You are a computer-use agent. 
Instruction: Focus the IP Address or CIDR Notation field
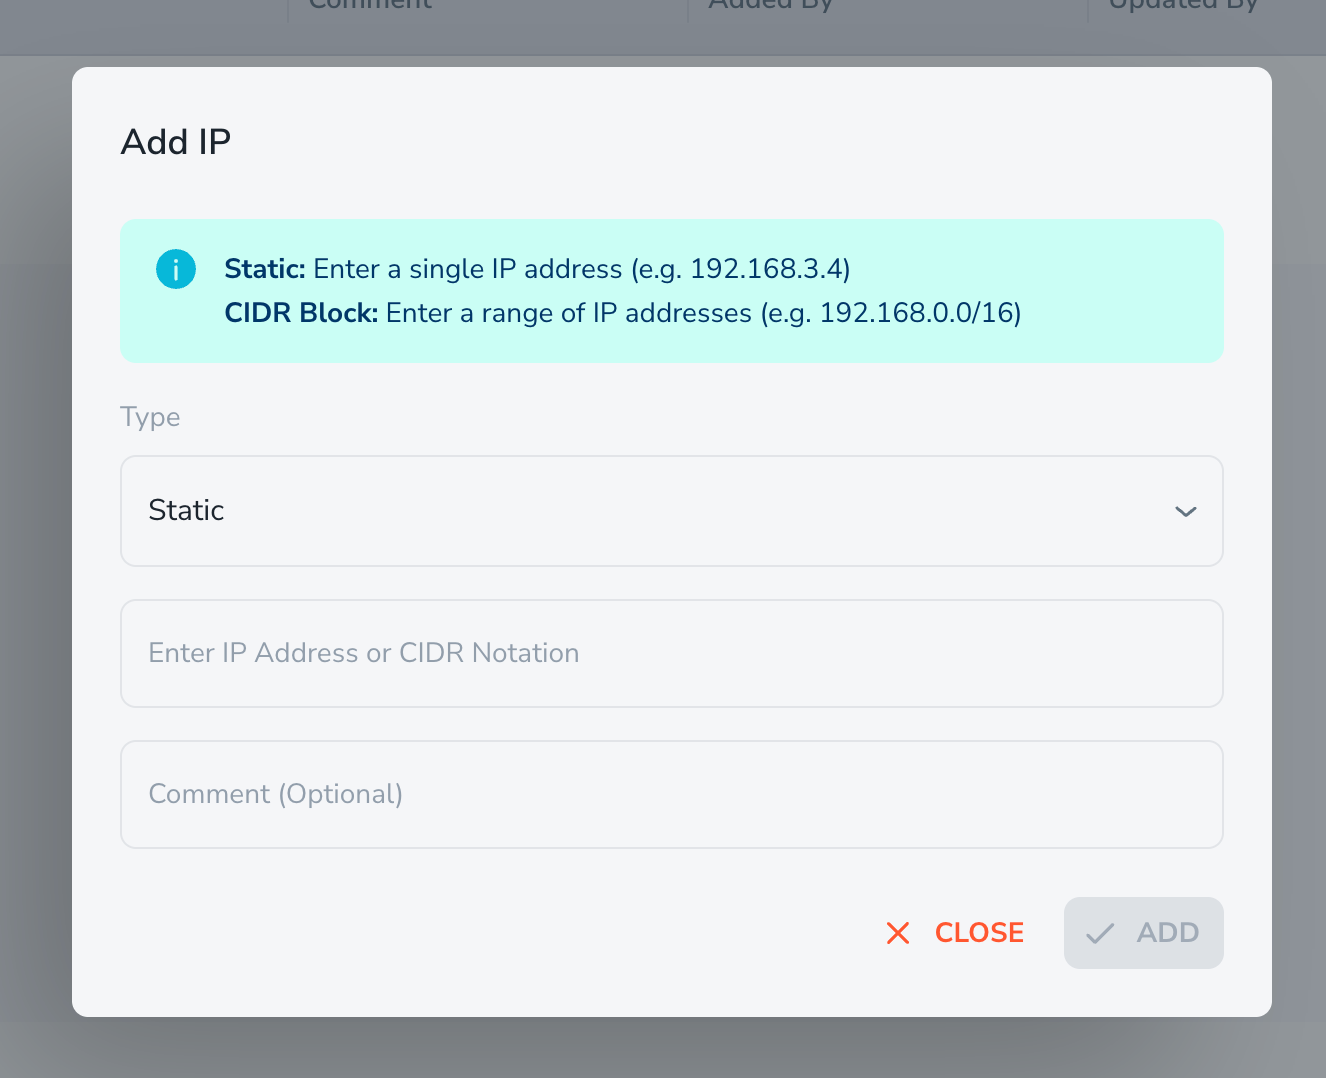672,653
